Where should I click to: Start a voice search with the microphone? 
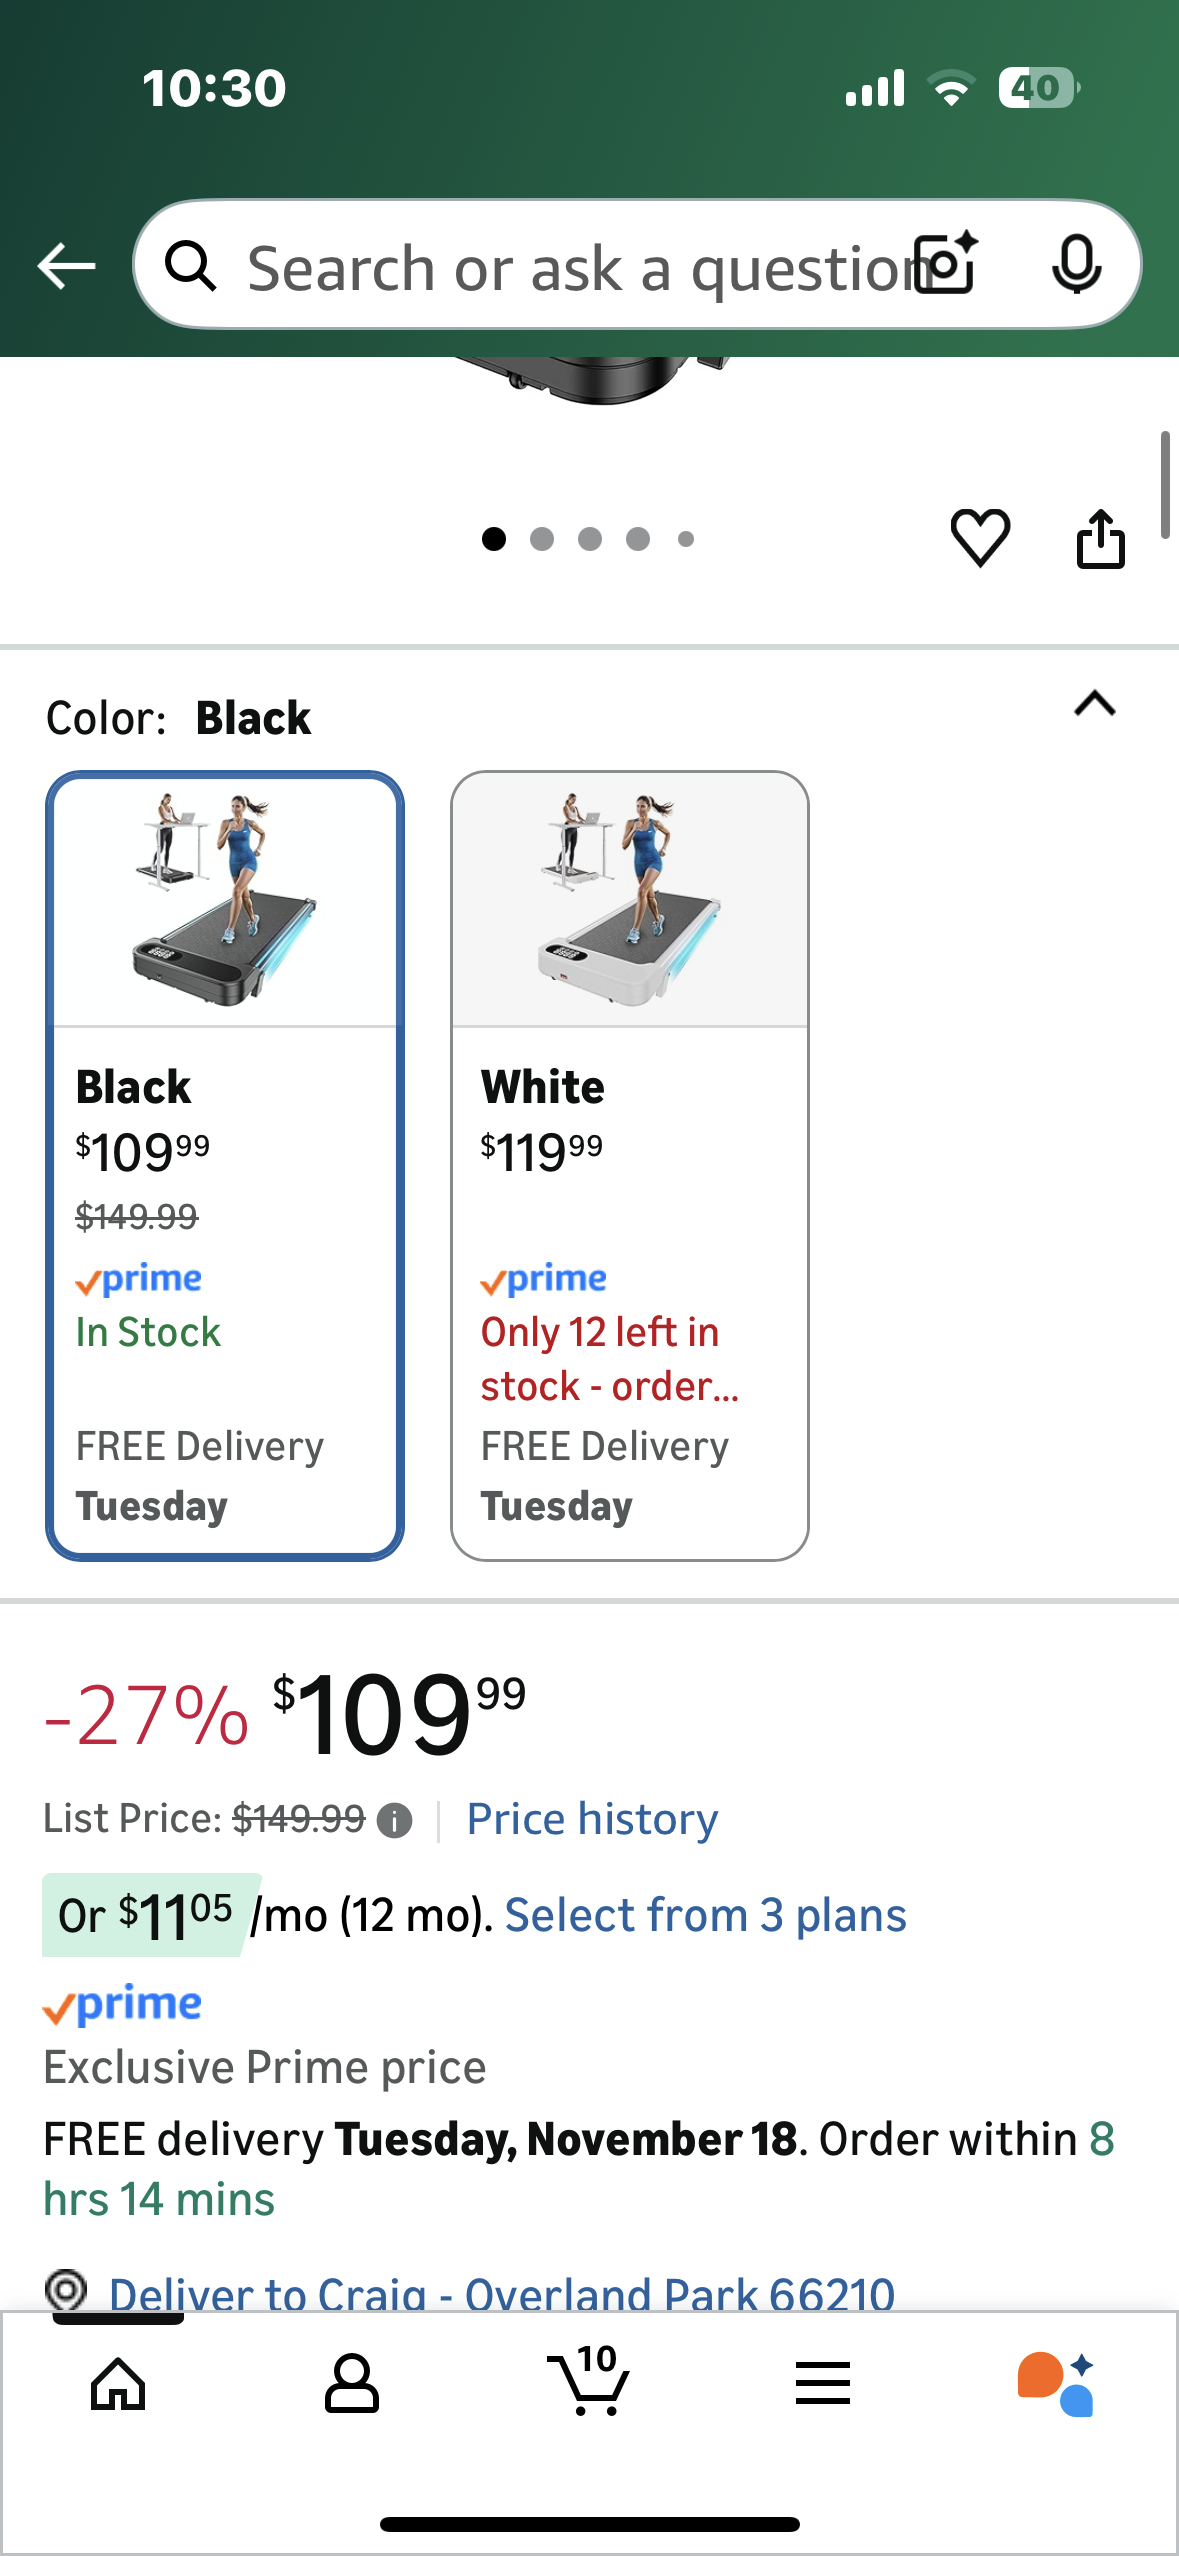[x=1078, y=265]
